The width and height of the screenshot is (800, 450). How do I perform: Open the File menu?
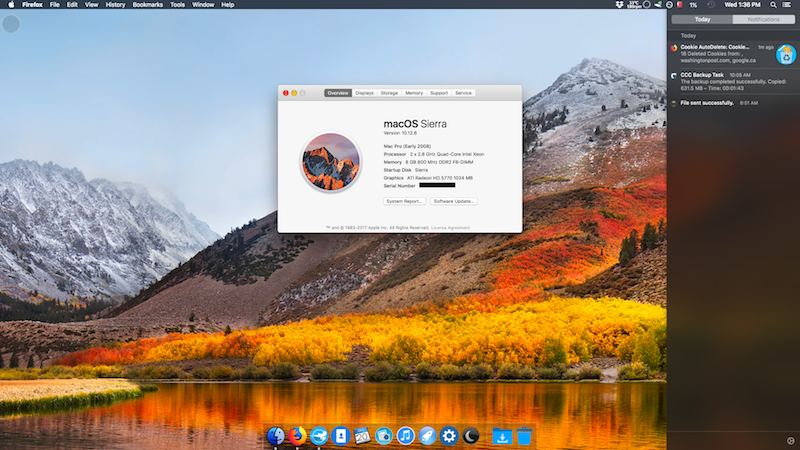(x=55, y=5)
